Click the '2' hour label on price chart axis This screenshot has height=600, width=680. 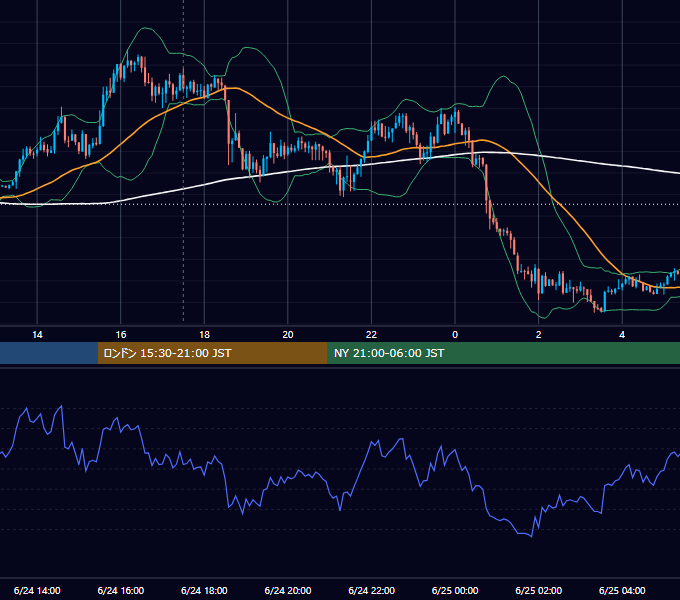(539, 335)
